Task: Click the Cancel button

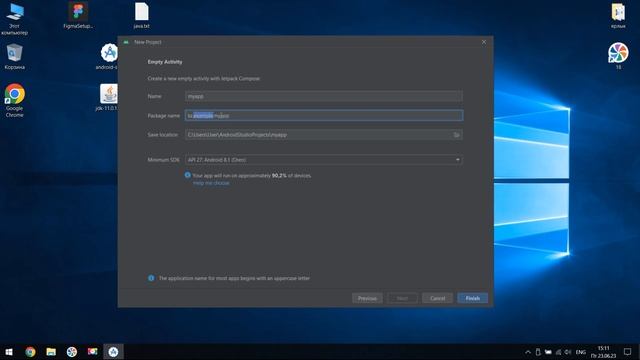Action: coord(438,298)
